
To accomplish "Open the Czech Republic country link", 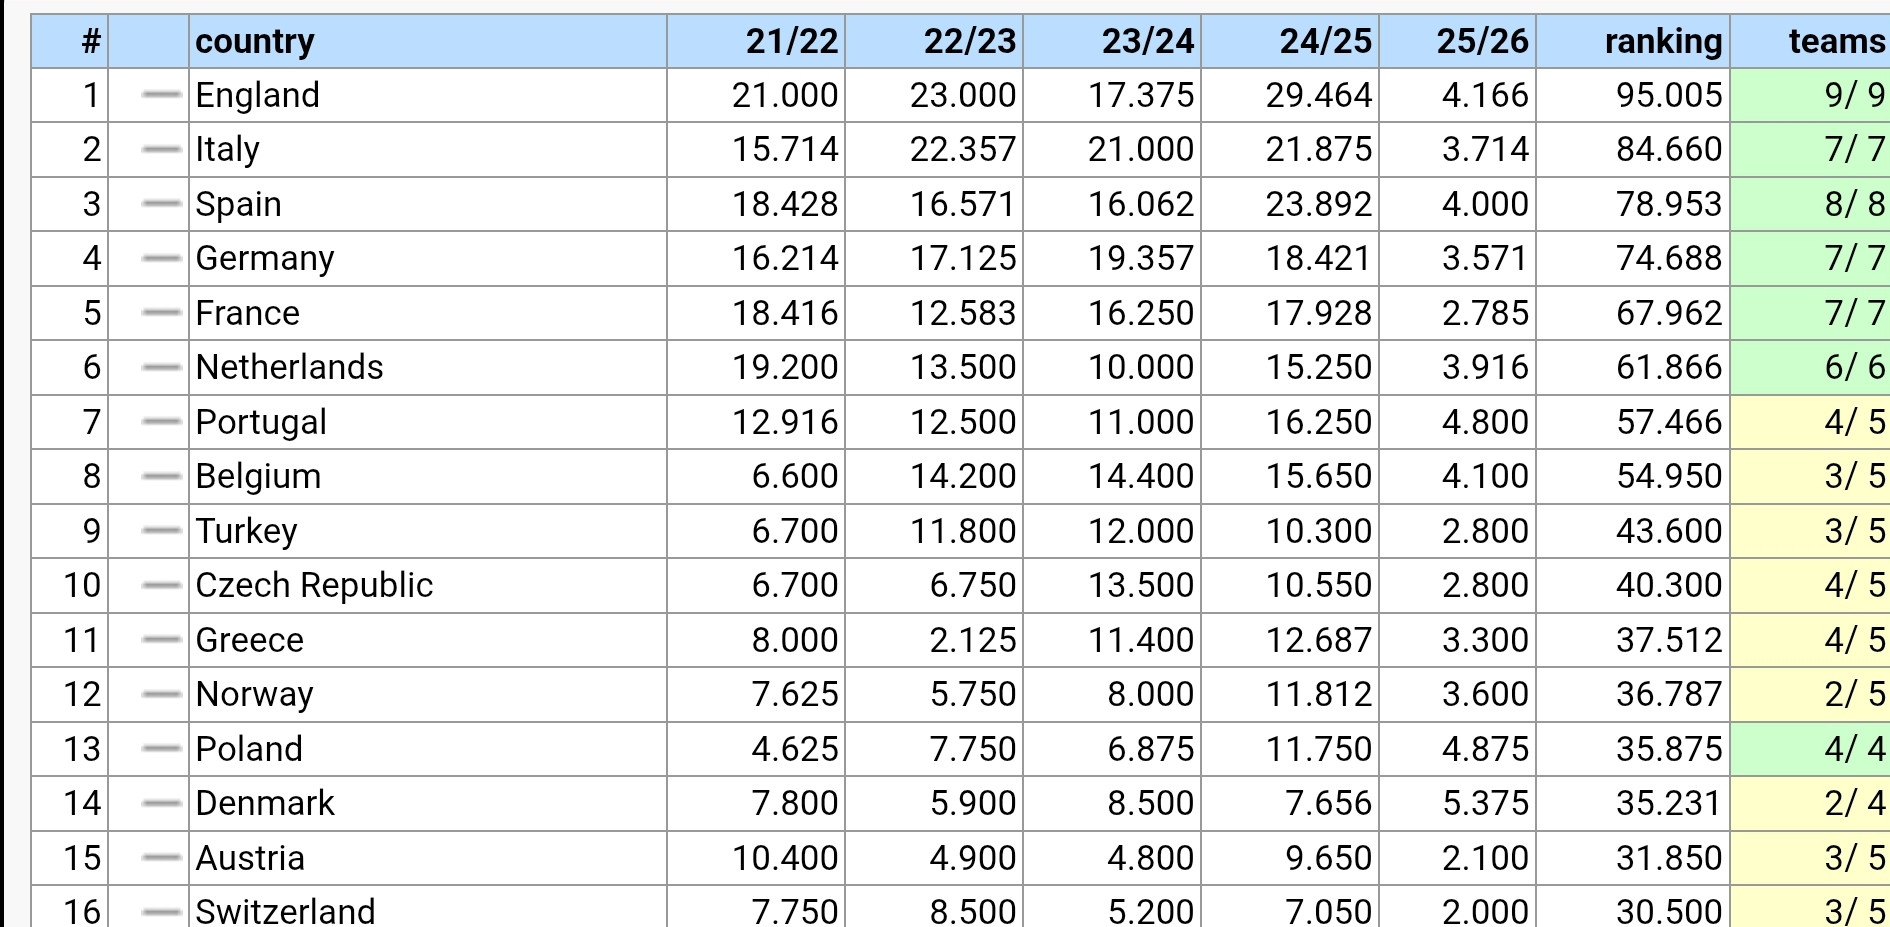I will click(314, 585).
